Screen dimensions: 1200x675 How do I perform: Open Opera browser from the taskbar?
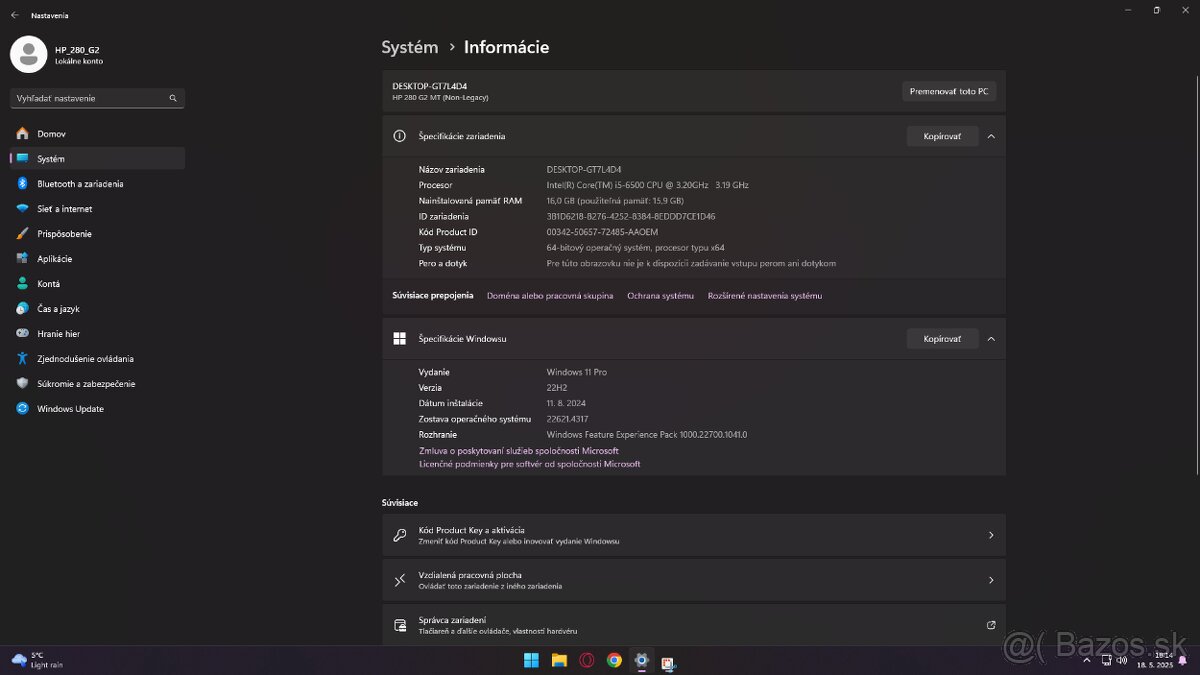coord(587,660)
